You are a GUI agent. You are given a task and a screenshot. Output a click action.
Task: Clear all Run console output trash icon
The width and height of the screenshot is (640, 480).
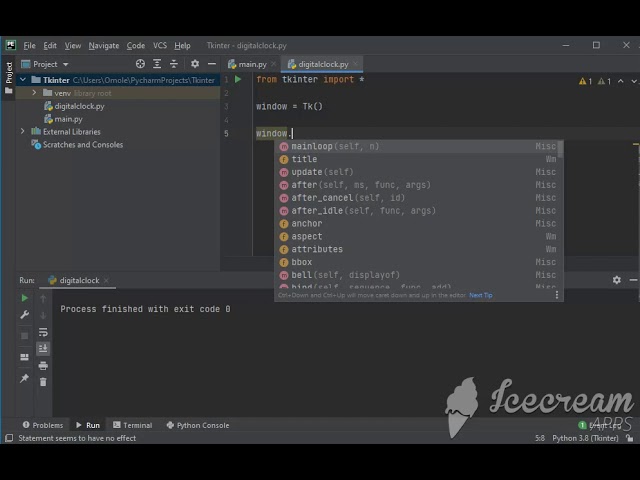[x=43, y=382]
